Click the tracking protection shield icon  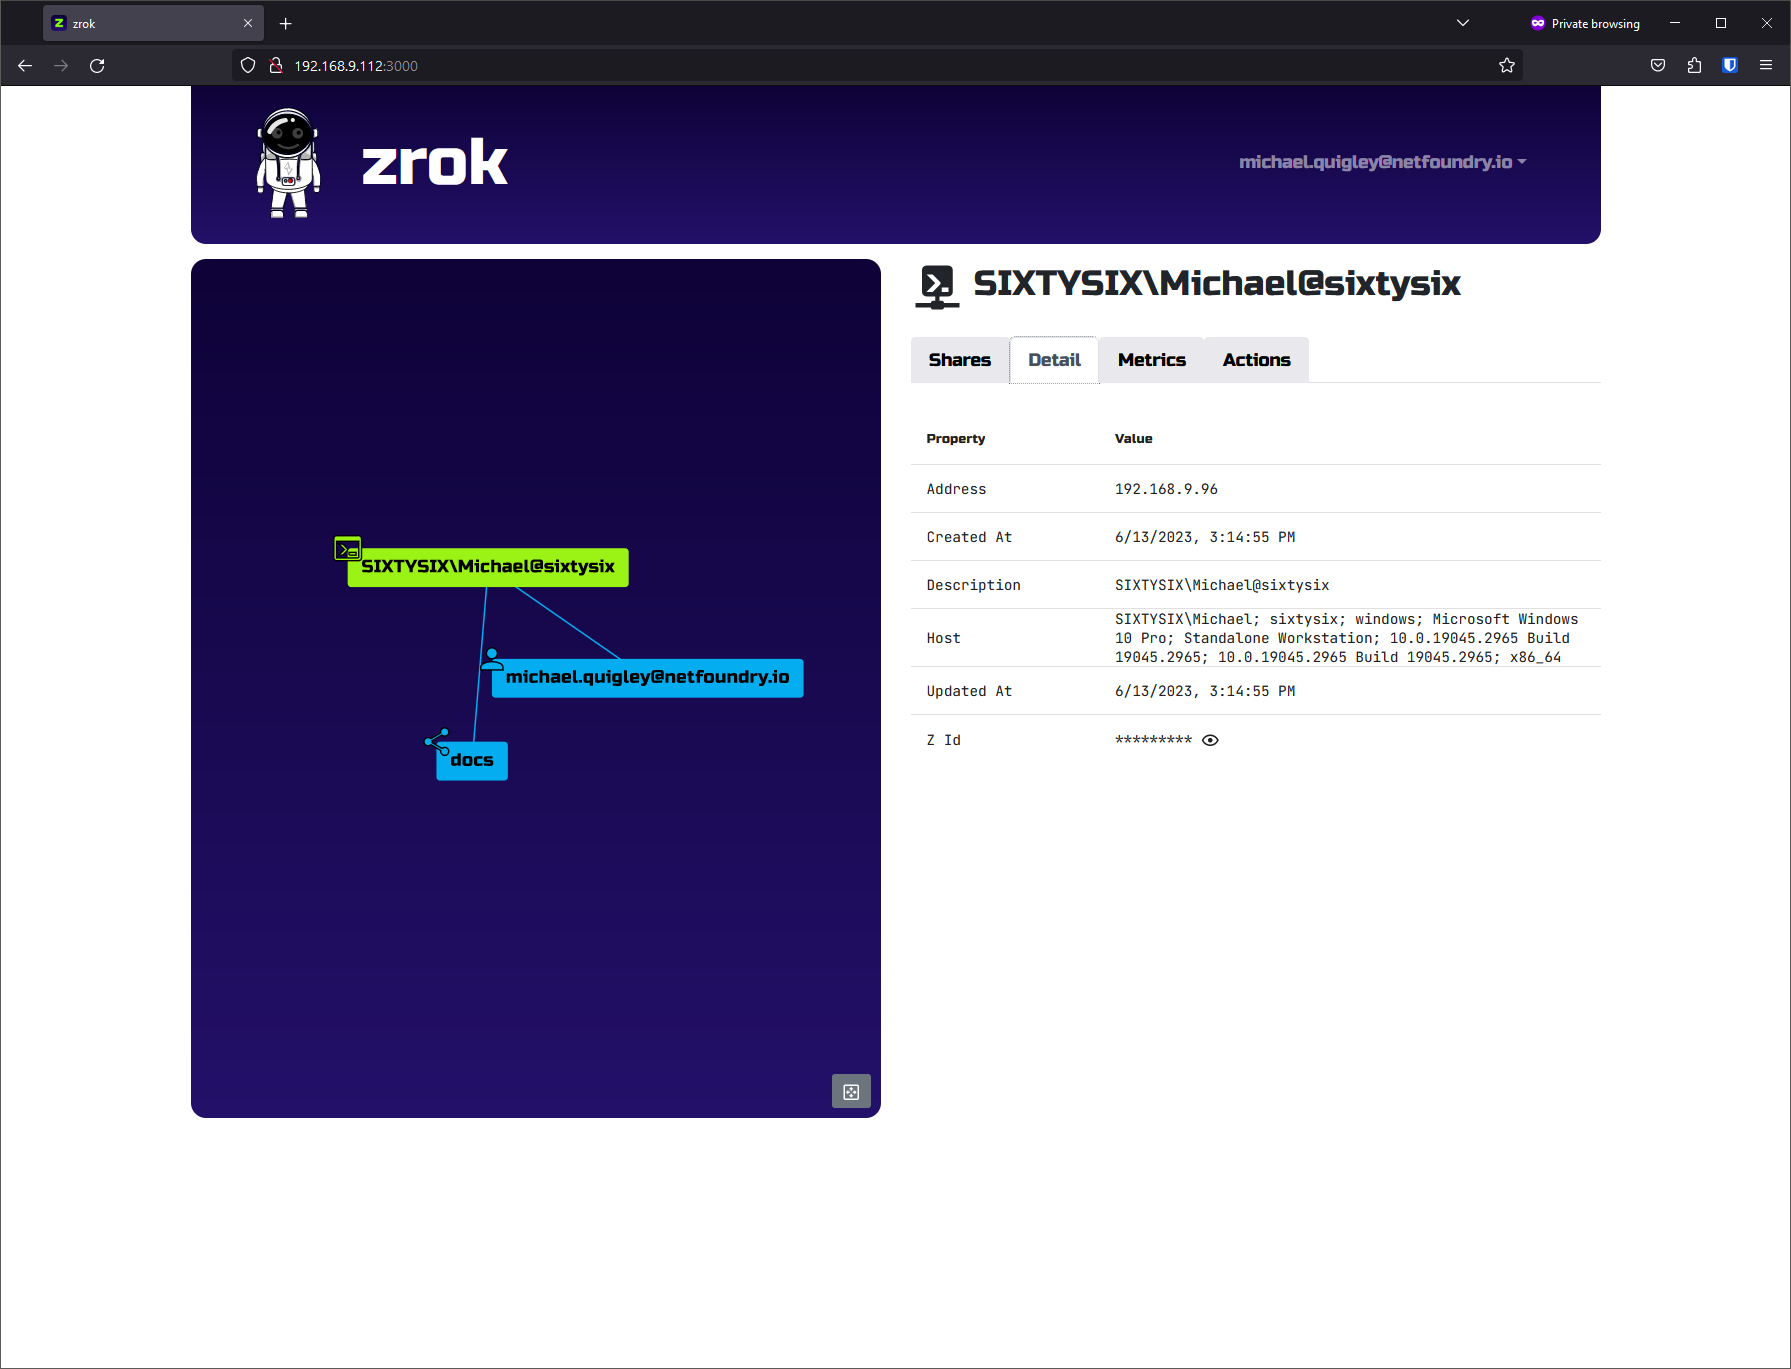click(x=247, y=65)
